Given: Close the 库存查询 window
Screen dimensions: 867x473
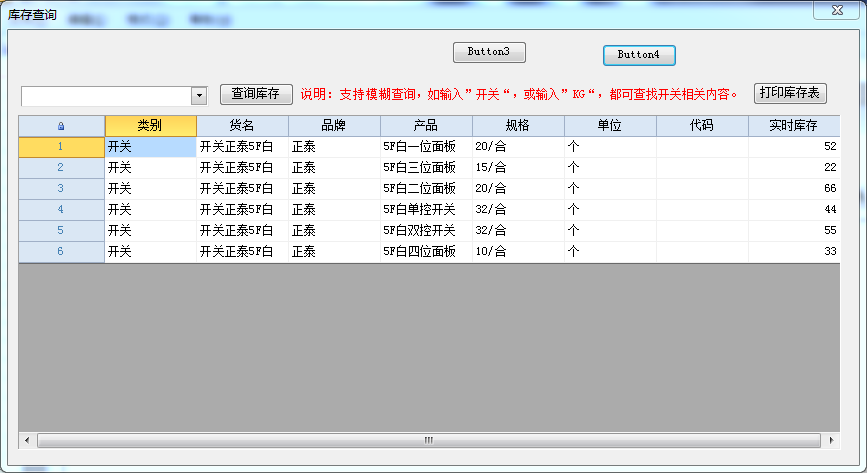Looking at the screenshot, I should tap(838, 11).
